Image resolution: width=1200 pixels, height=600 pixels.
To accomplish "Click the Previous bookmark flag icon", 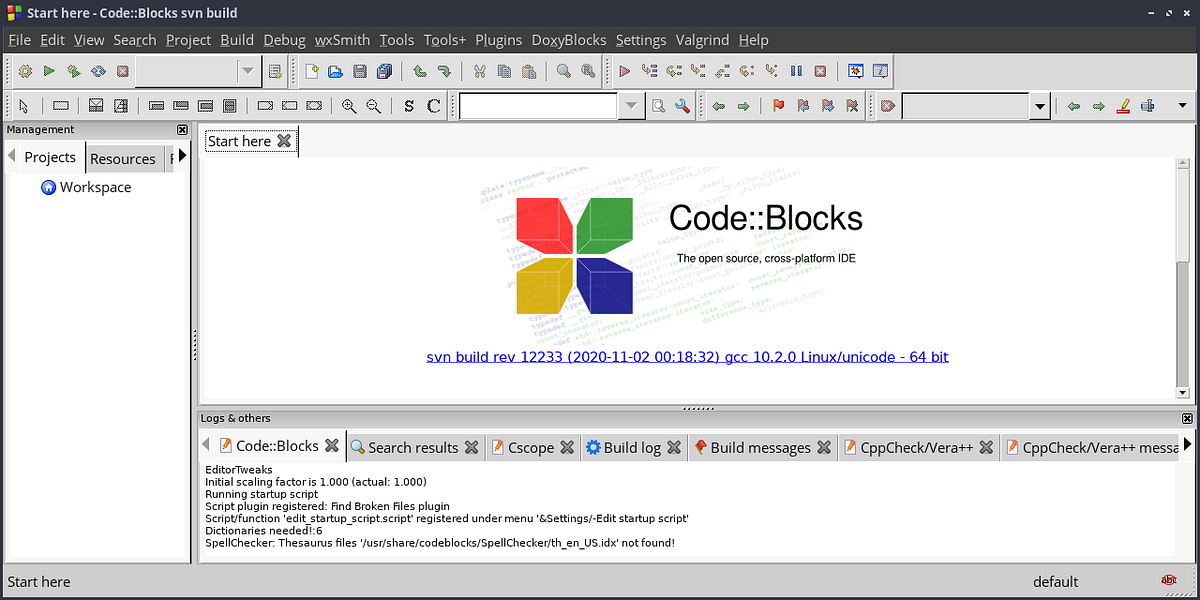I will click(803, 106).
